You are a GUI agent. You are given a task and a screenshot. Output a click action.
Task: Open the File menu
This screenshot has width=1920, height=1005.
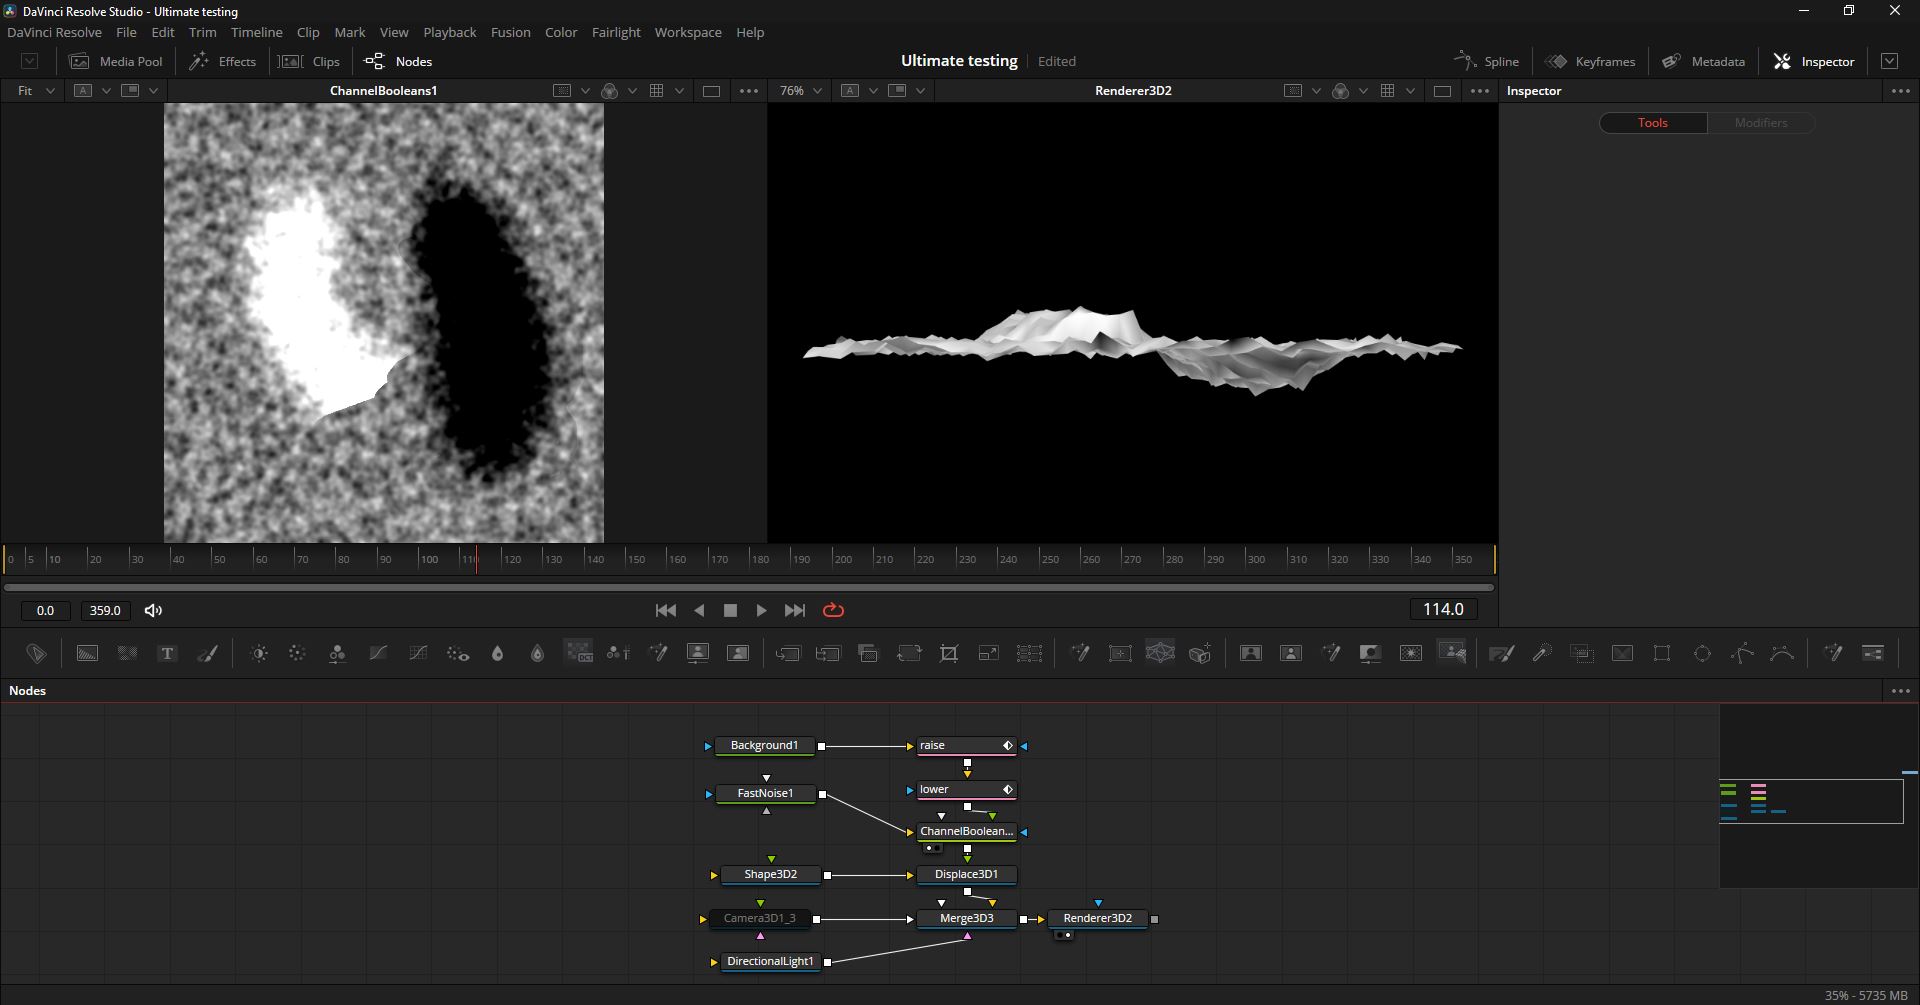point(126,32)
